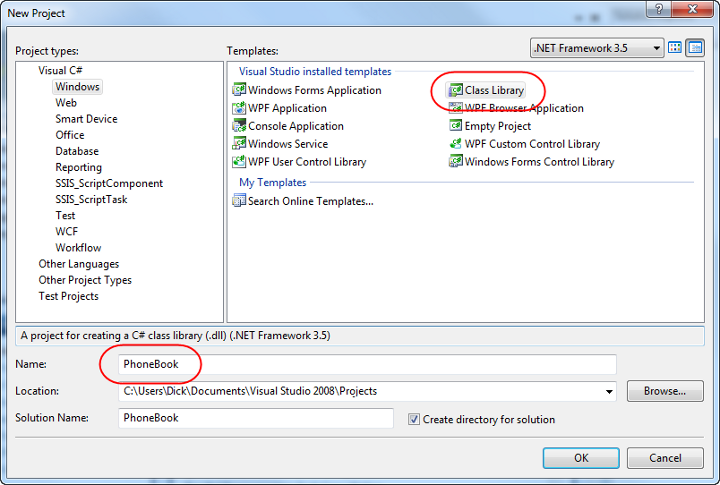Choose the Windows Service template icon
Viewport: 720px width, 485px height.
pos(240,144)
